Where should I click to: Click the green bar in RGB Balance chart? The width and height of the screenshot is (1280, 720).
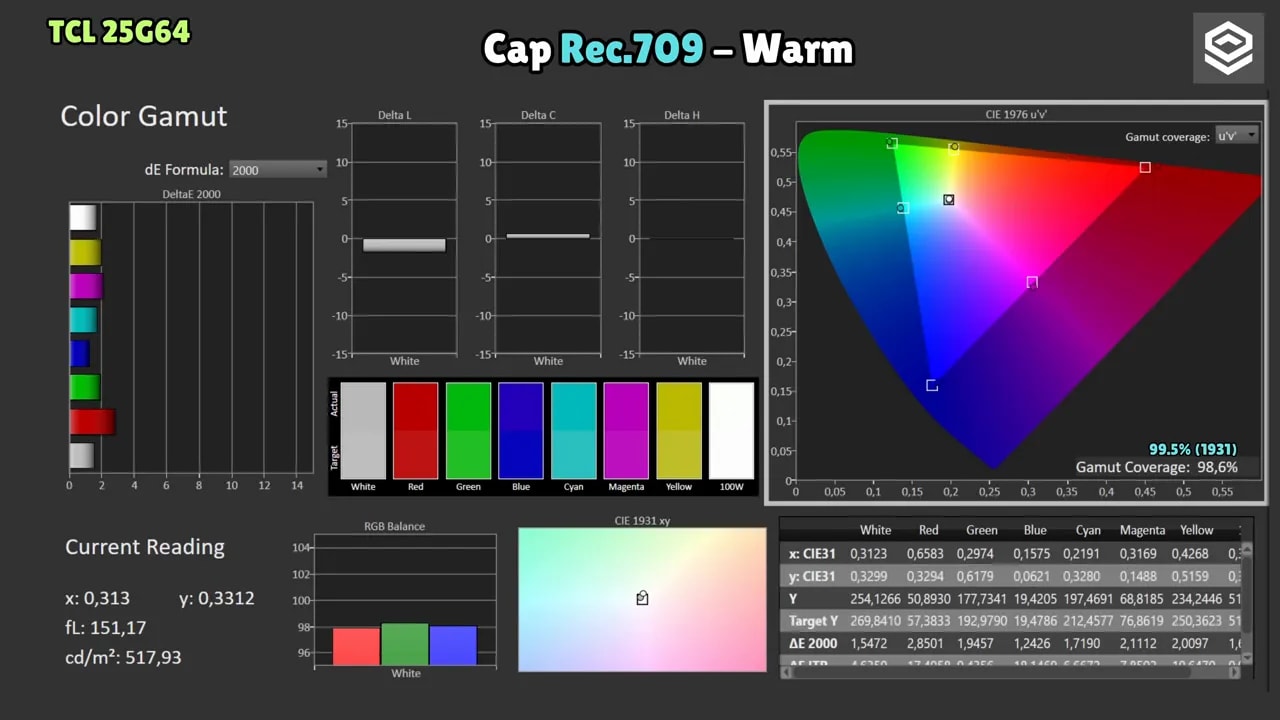(405, 644)
